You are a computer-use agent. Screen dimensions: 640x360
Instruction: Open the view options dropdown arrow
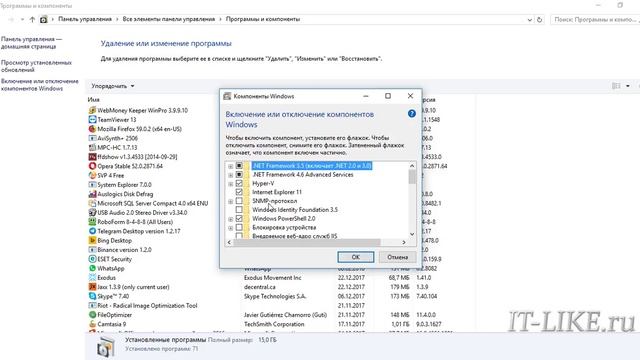point(628,86)
